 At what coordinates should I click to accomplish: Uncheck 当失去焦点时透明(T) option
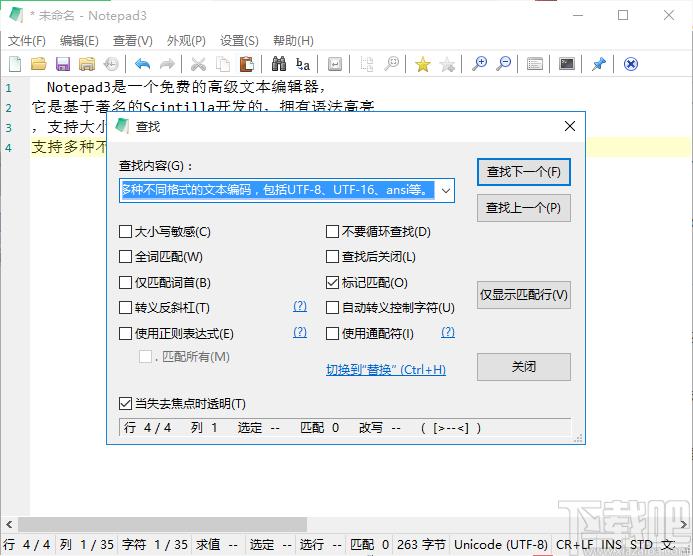pos(126,403)
